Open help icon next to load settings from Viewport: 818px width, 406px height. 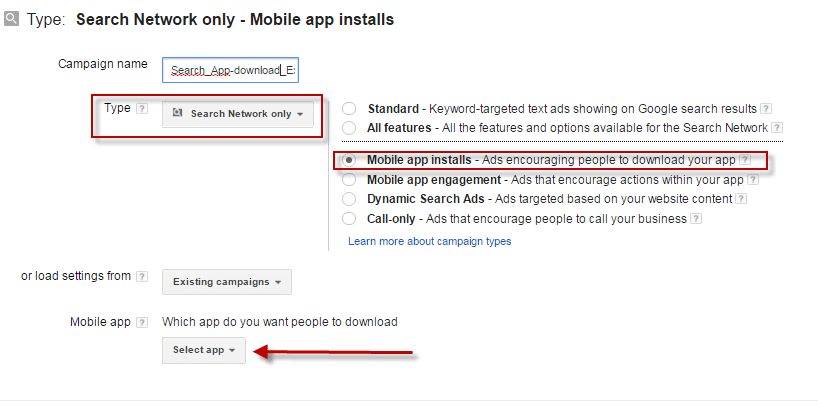pos(142,277)
